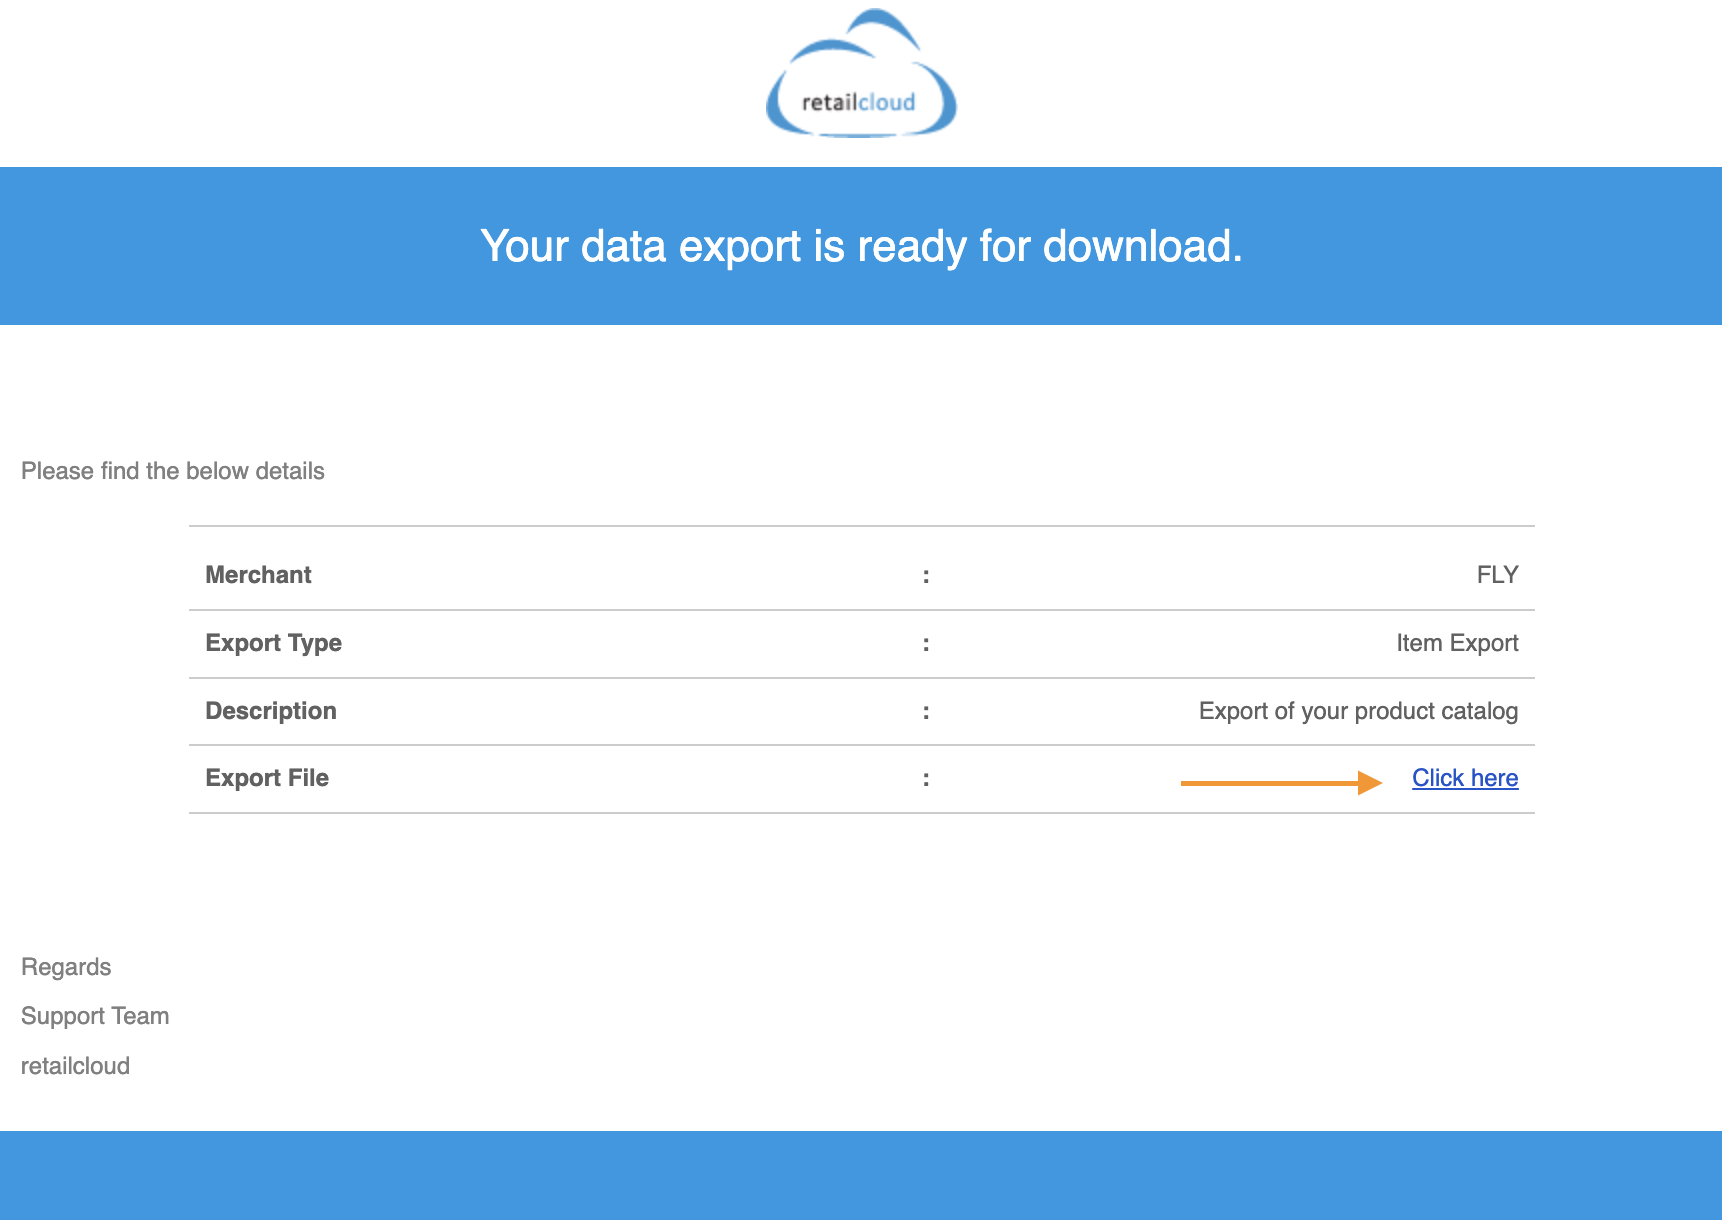
Task: Click the colon in the Merchant row
Action: [926, 576]
